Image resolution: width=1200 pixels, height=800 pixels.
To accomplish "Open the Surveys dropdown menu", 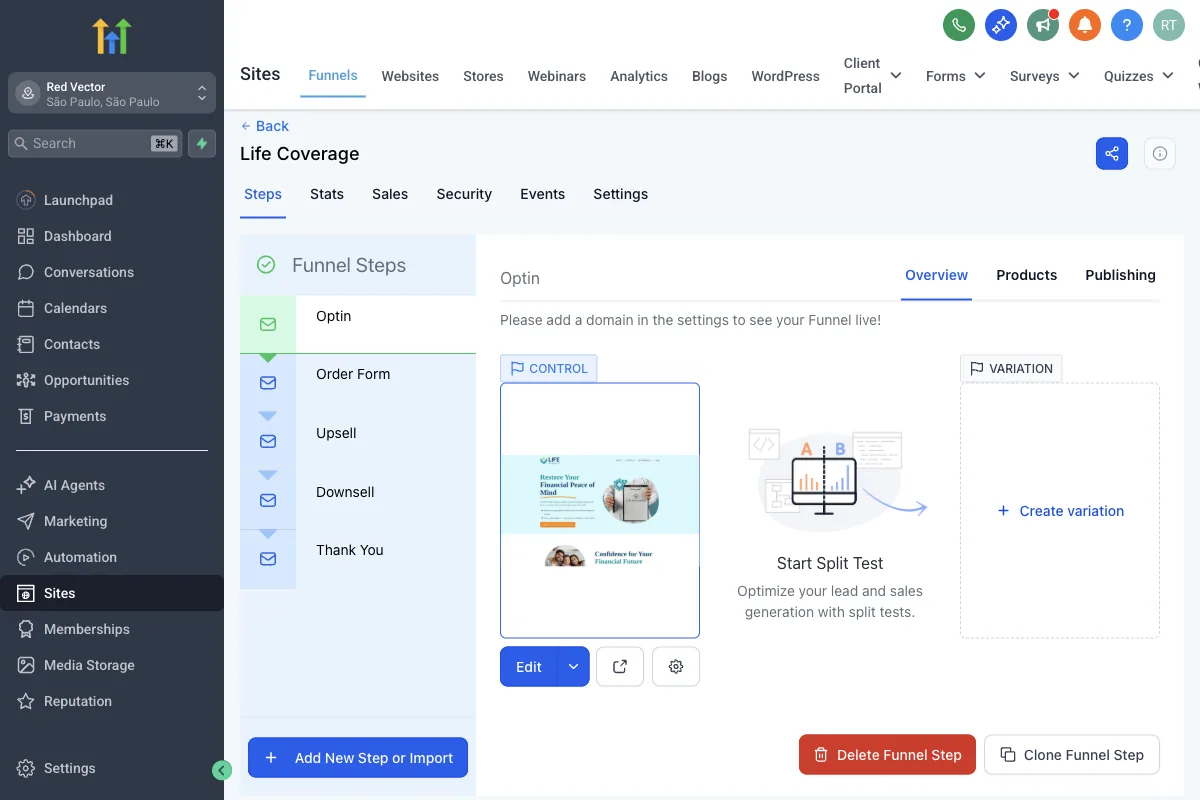I will coord(1044,76).
